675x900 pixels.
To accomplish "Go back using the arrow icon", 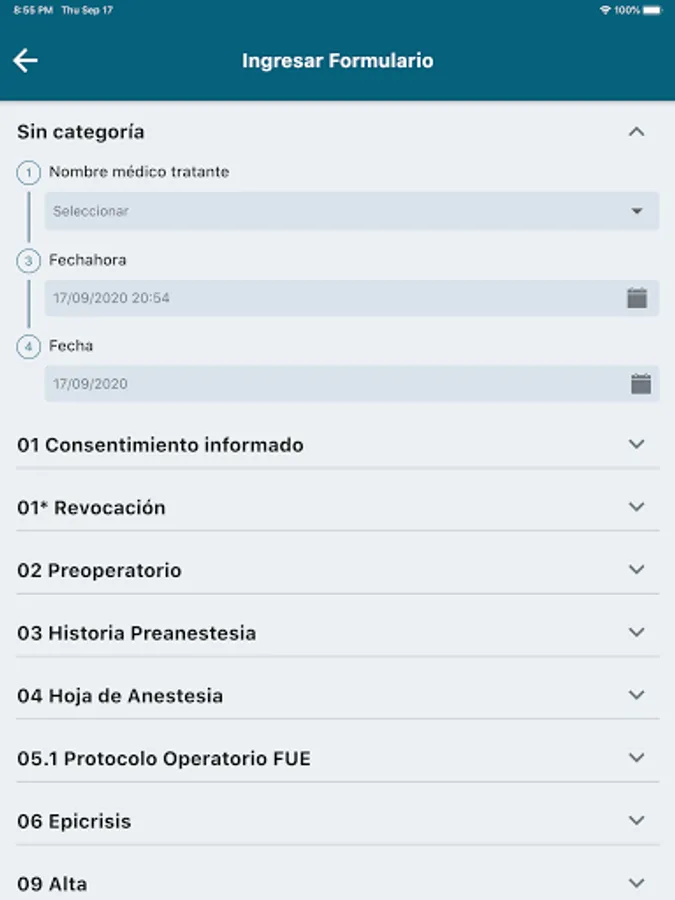I will click(25, 61).
